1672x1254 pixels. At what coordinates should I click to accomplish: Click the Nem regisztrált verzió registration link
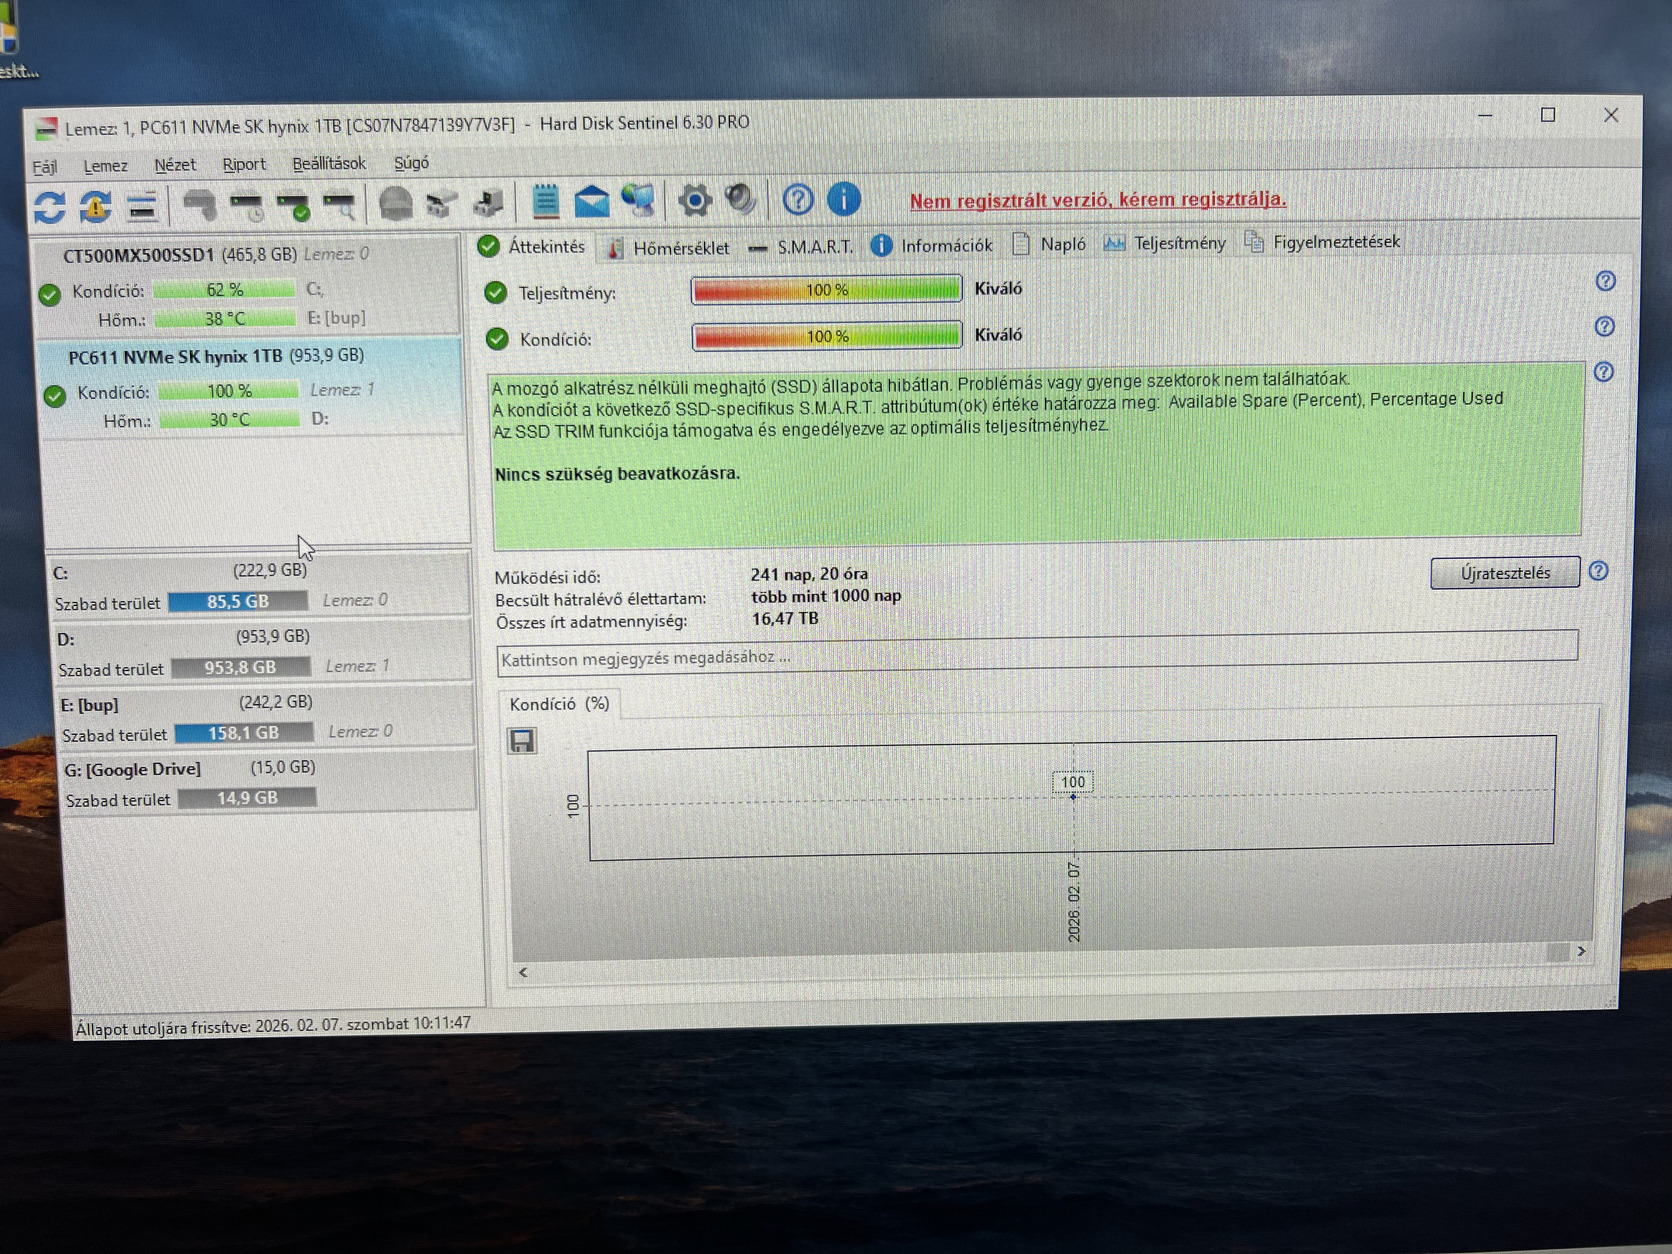(1098, 200)
